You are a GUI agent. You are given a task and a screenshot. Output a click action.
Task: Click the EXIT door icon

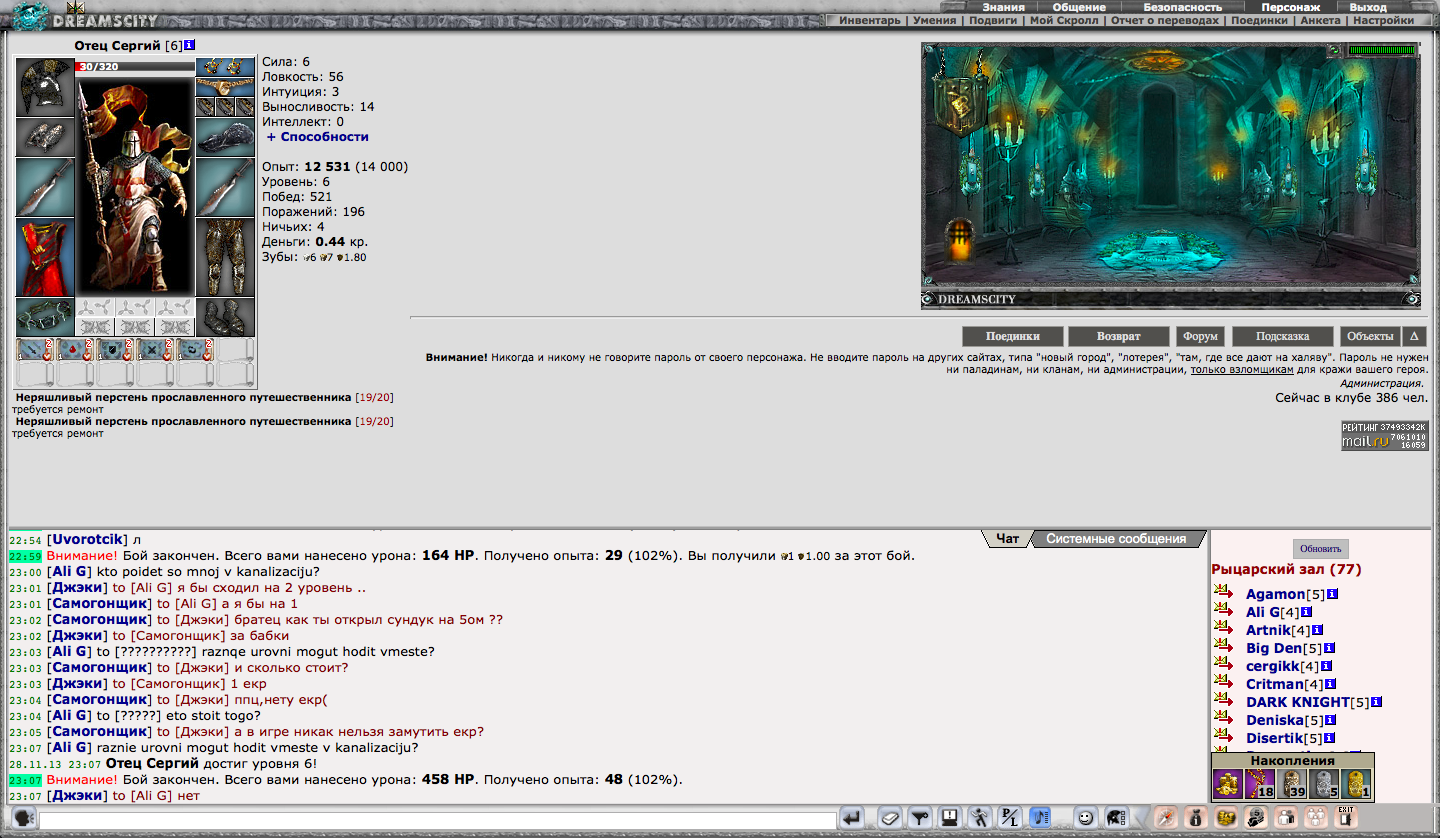1346,817
